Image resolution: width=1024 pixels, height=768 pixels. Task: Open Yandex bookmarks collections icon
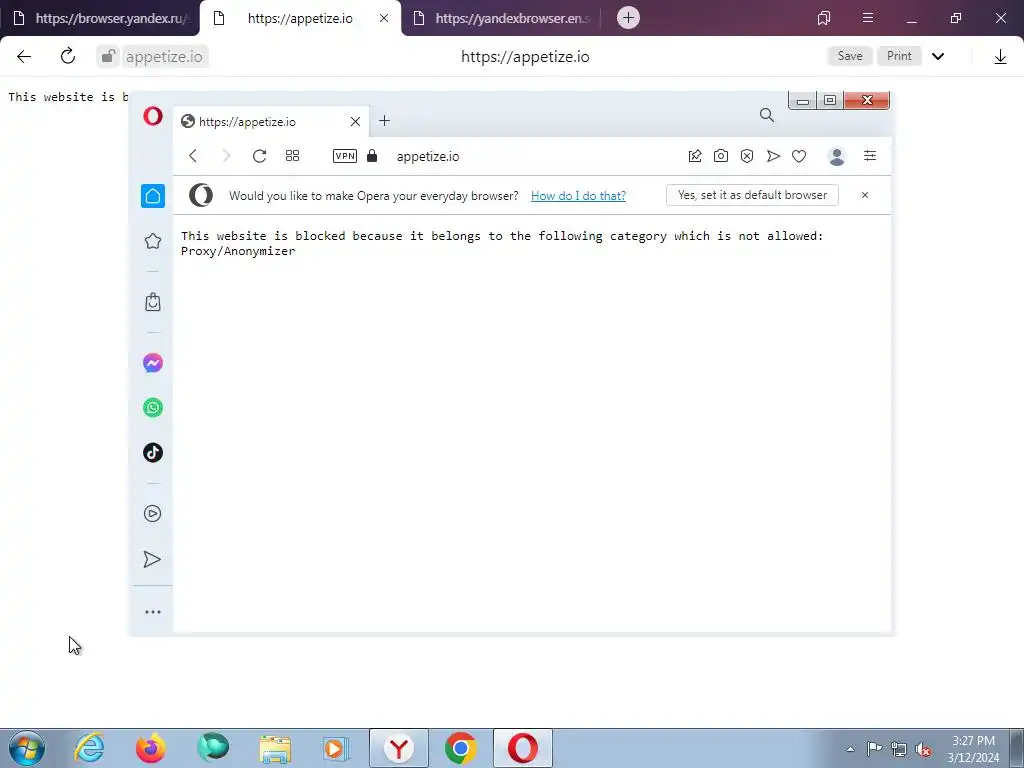[x=824, y=18]
